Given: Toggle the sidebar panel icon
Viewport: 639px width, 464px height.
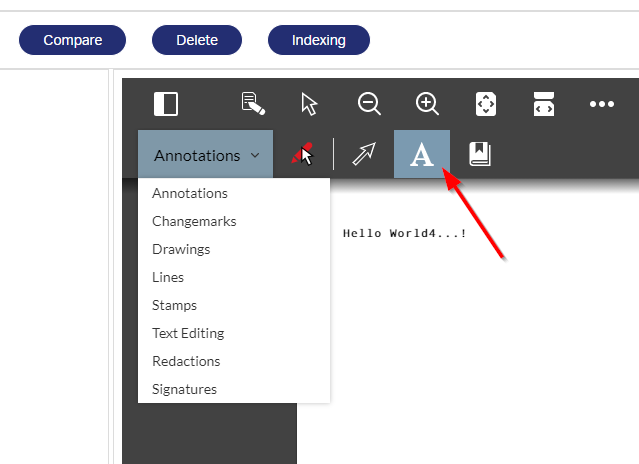Looking at the screenshot, I should [x=165, y=104].
